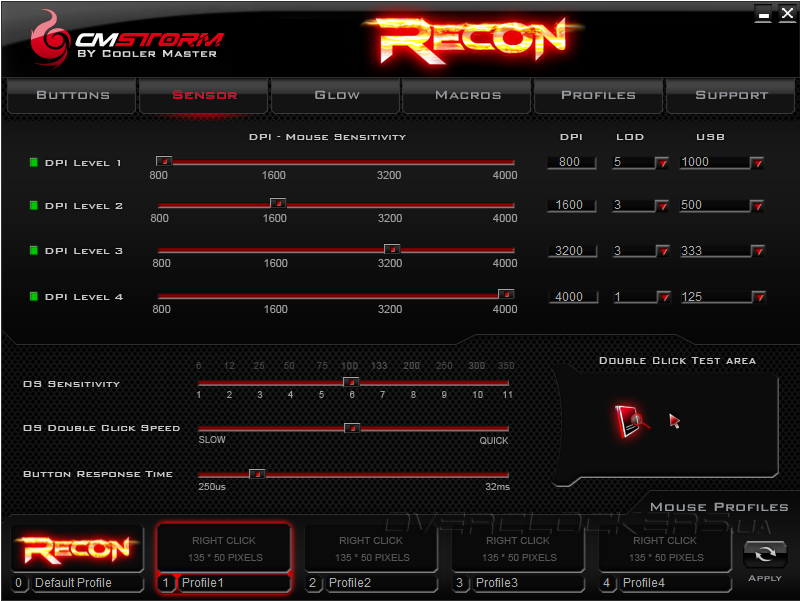This screenshot has height=601, width=800.
Task: Click profile number 3 box
Action: click(459, 583)
